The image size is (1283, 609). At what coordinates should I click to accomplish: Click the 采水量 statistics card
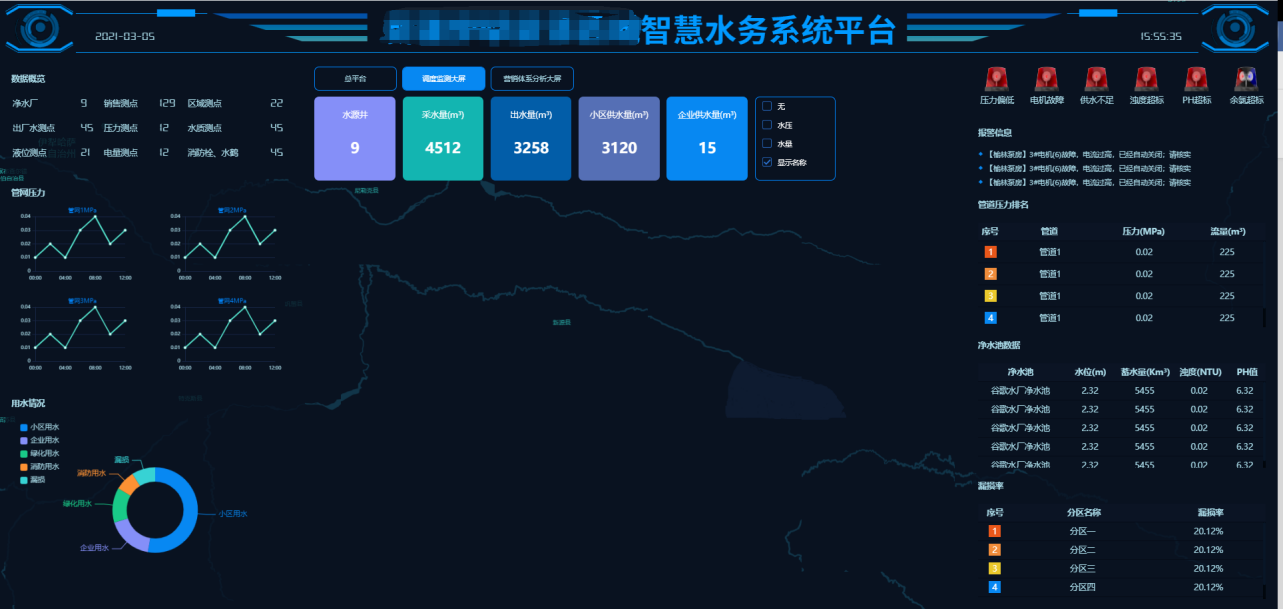[443, 138]
